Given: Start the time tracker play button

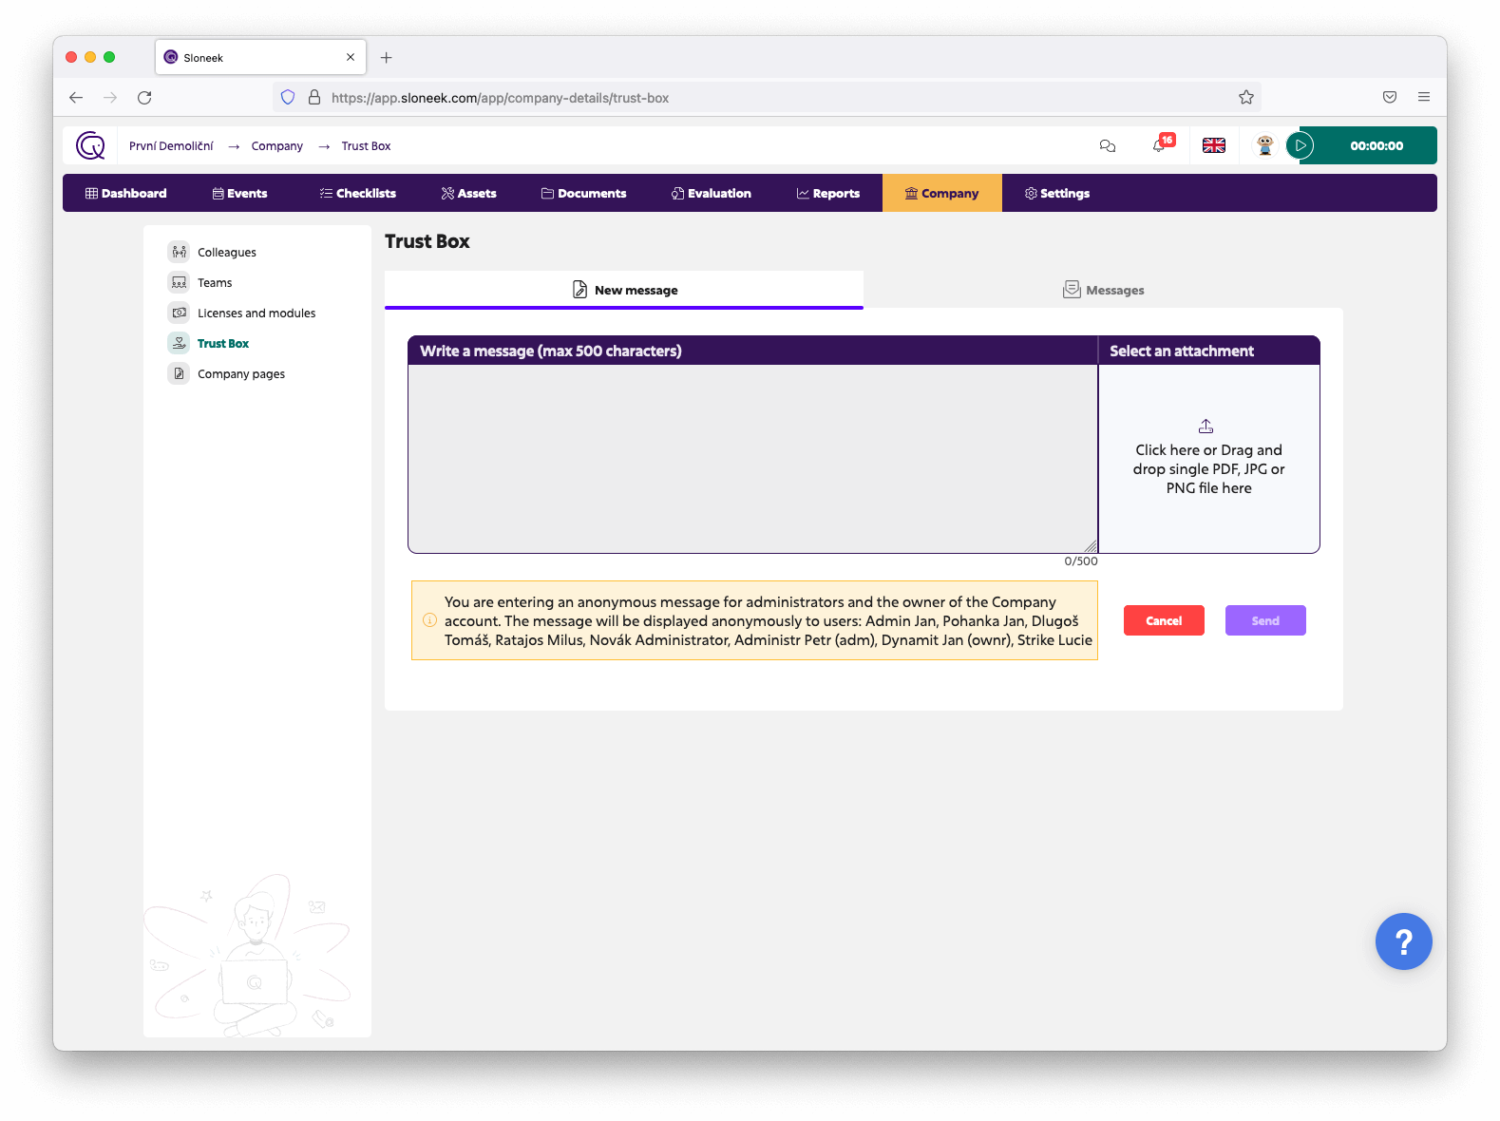Looking at the screenshot, I should coord(1300,146).
